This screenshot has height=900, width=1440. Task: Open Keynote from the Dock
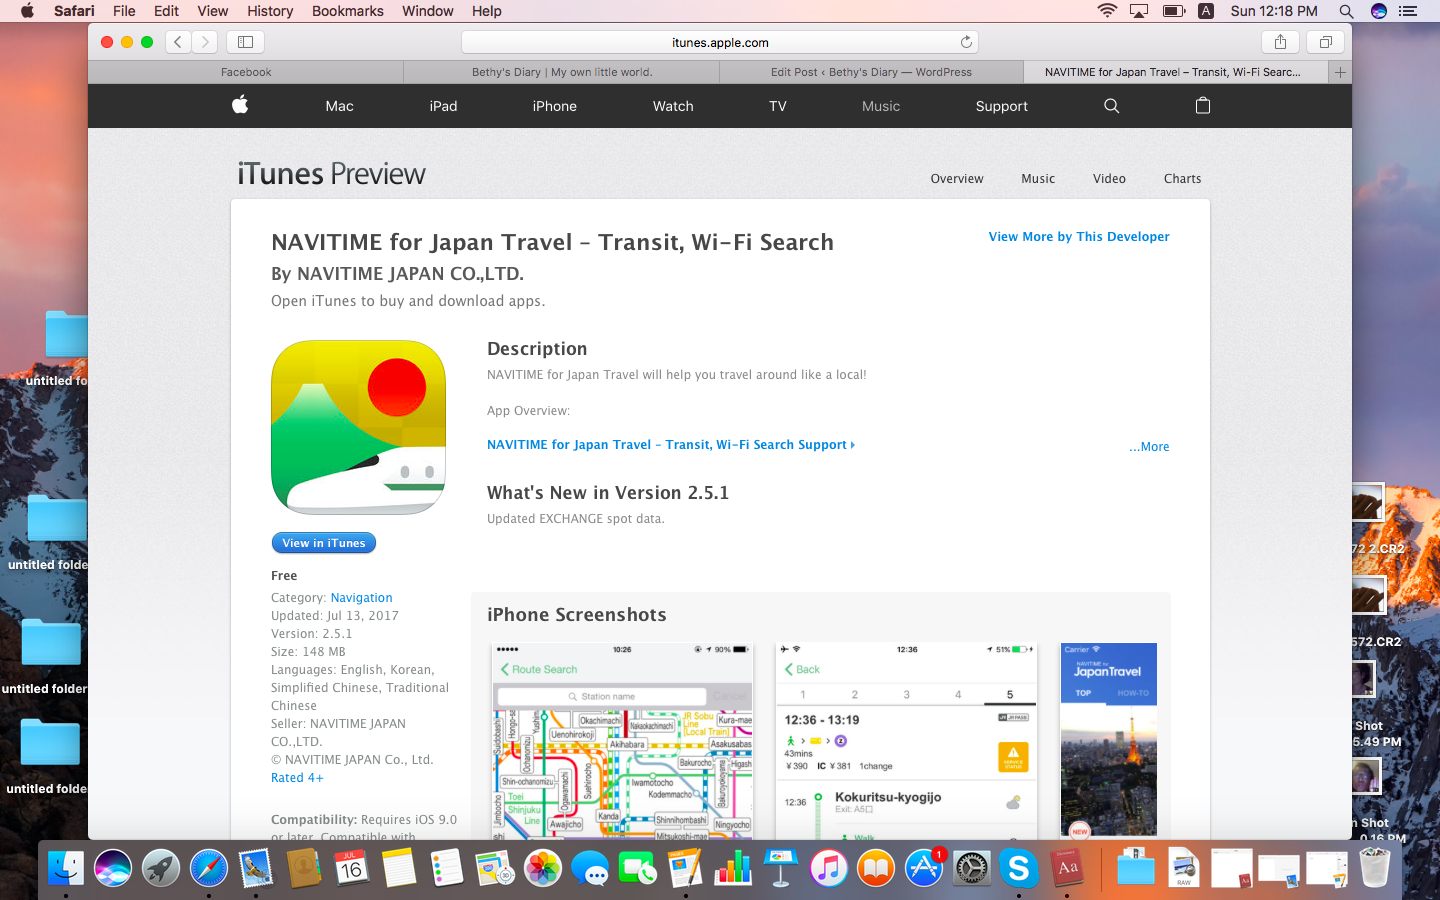780,868
